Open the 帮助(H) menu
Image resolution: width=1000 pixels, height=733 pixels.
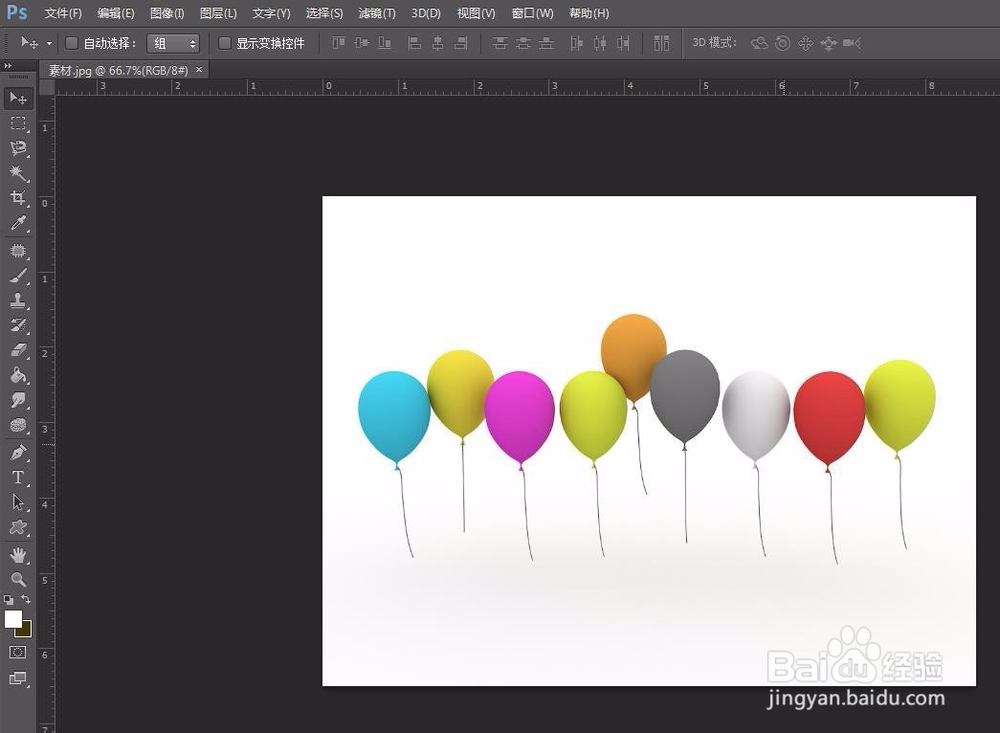(588, 13)
